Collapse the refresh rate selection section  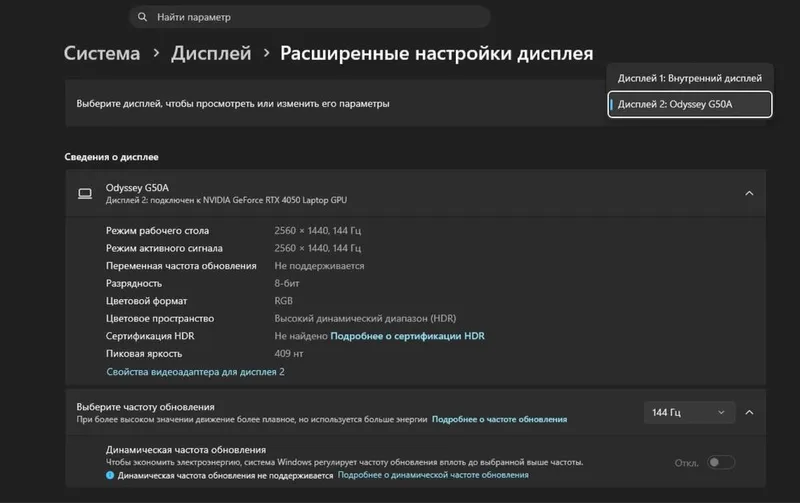(x=749, y=412)
